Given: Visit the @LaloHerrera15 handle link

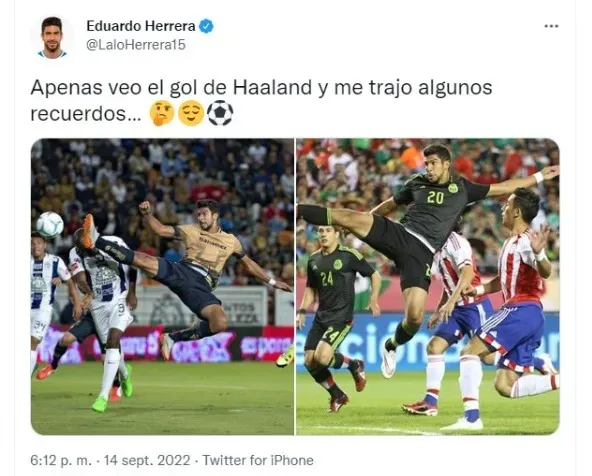Looking at the screenshot, I should point(136,45).
